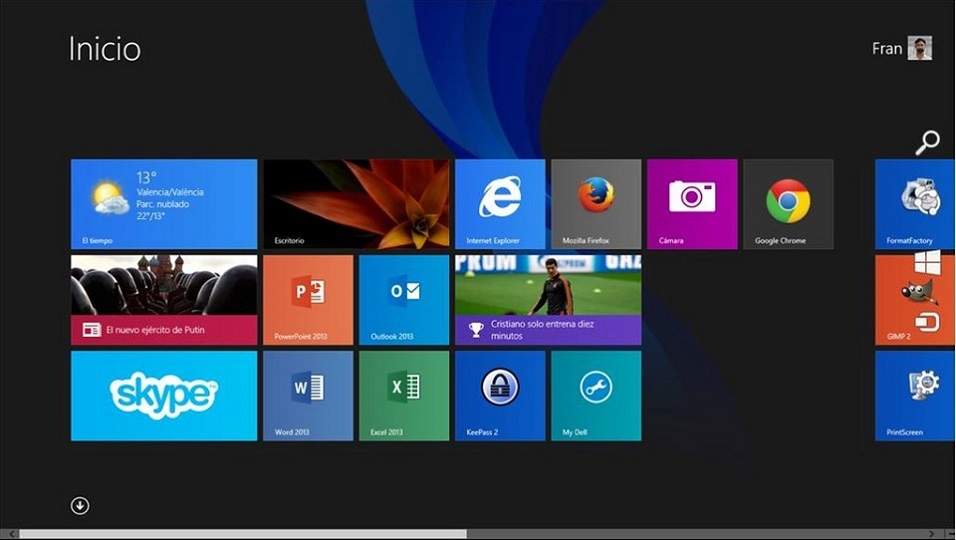
Task: Open KeePass 2 tile
Action: pos(500,396)
